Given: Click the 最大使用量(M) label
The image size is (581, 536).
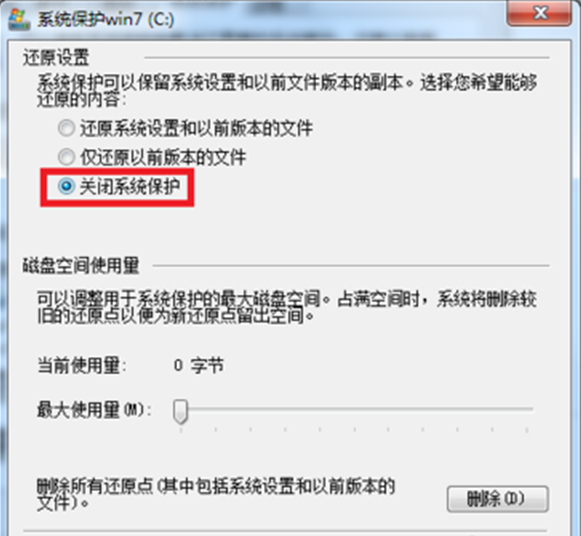Looking at the screenshot, I should tap(94, 410).
